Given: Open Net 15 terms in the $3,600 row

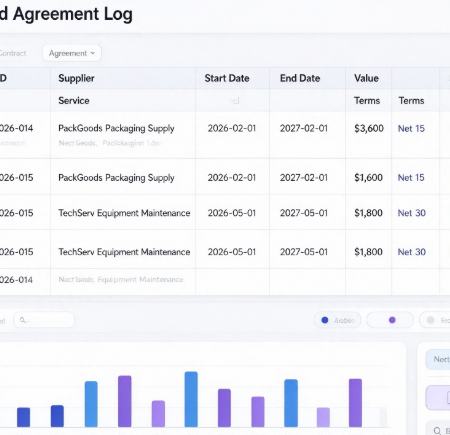Looking at the screenshot, I should tap(411, 129).
